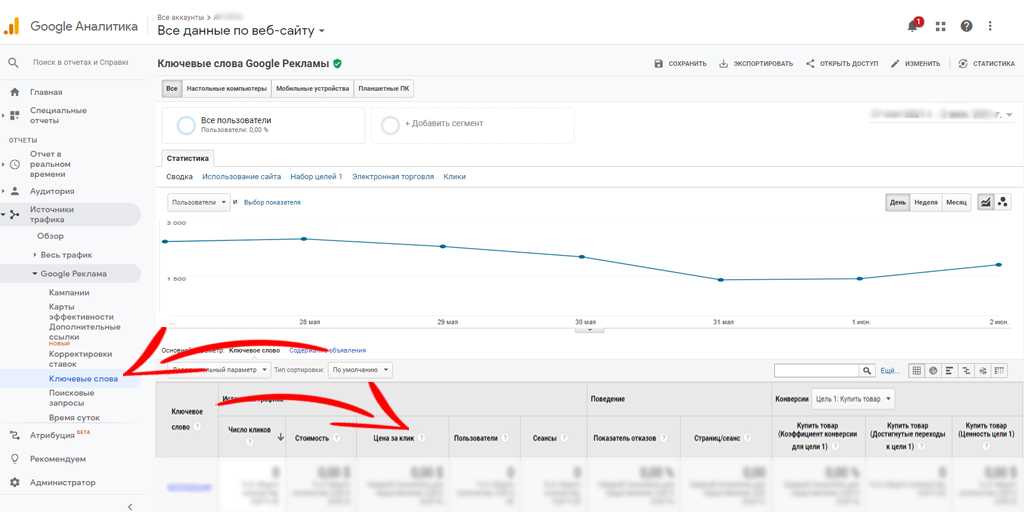
Task: Collapse the left sidebar with the arrow
Action: click(130, 507)
